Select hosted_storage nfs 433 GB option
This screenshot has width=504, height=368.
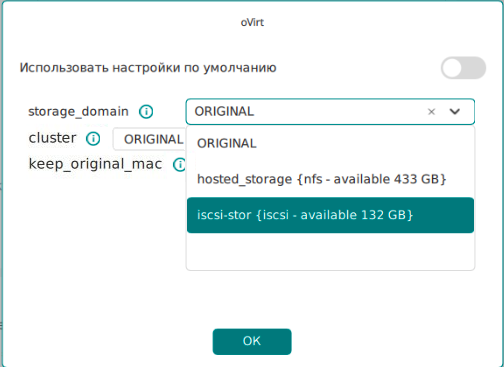coord(330,179)
